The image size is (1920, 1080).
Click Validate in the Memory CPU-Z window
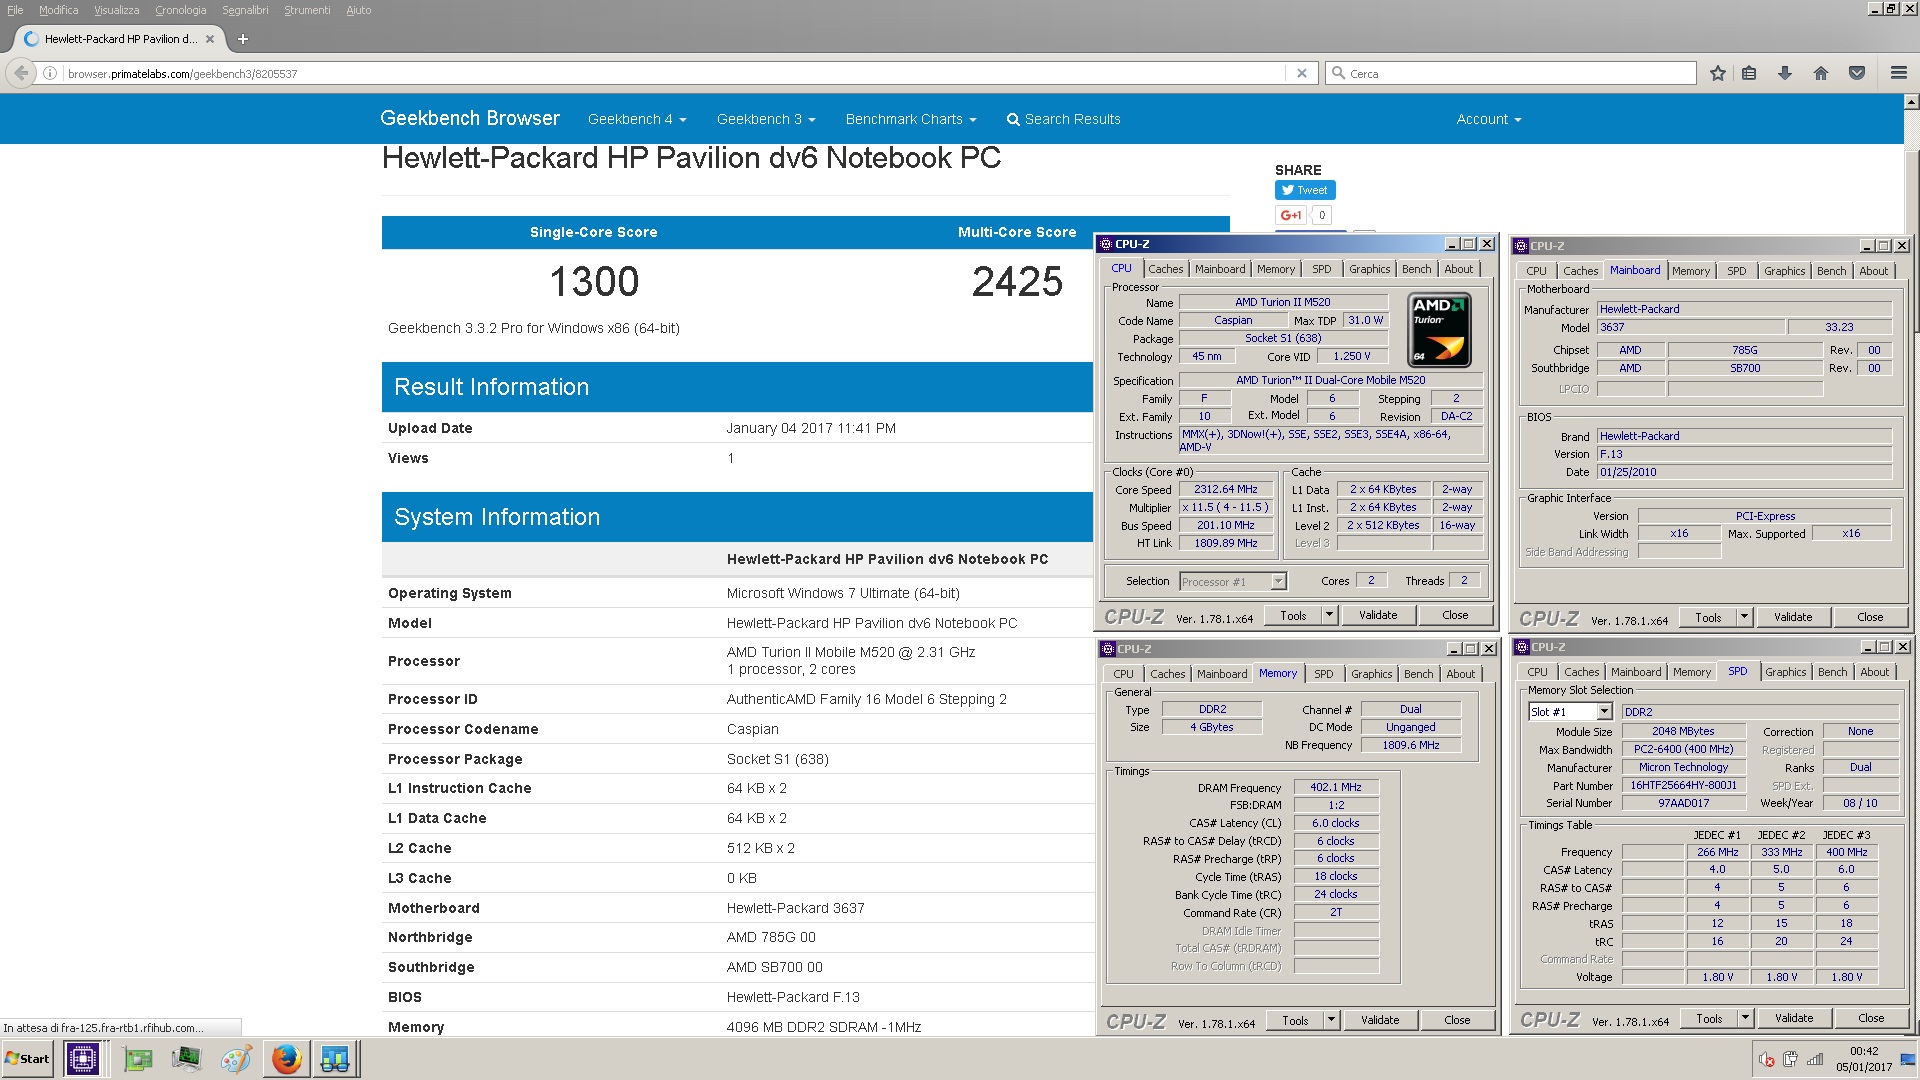1379,1020
